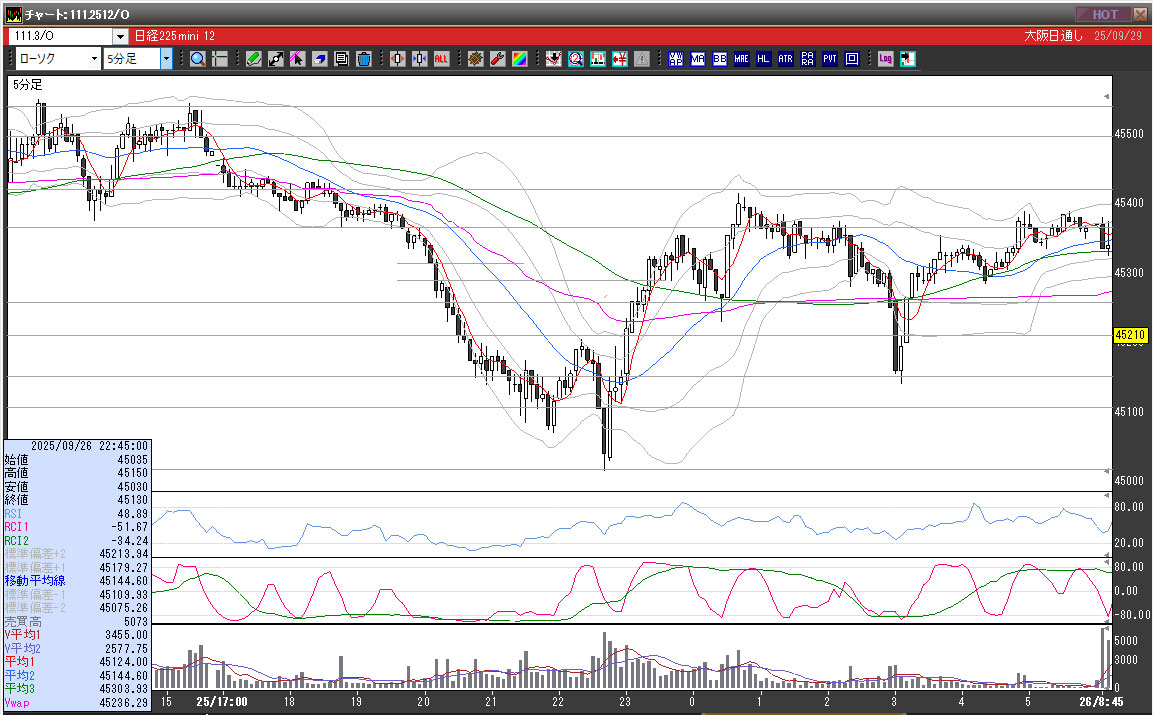Open the rainbow color settings icon
The image size is (1153, 715).
point(520,59)
